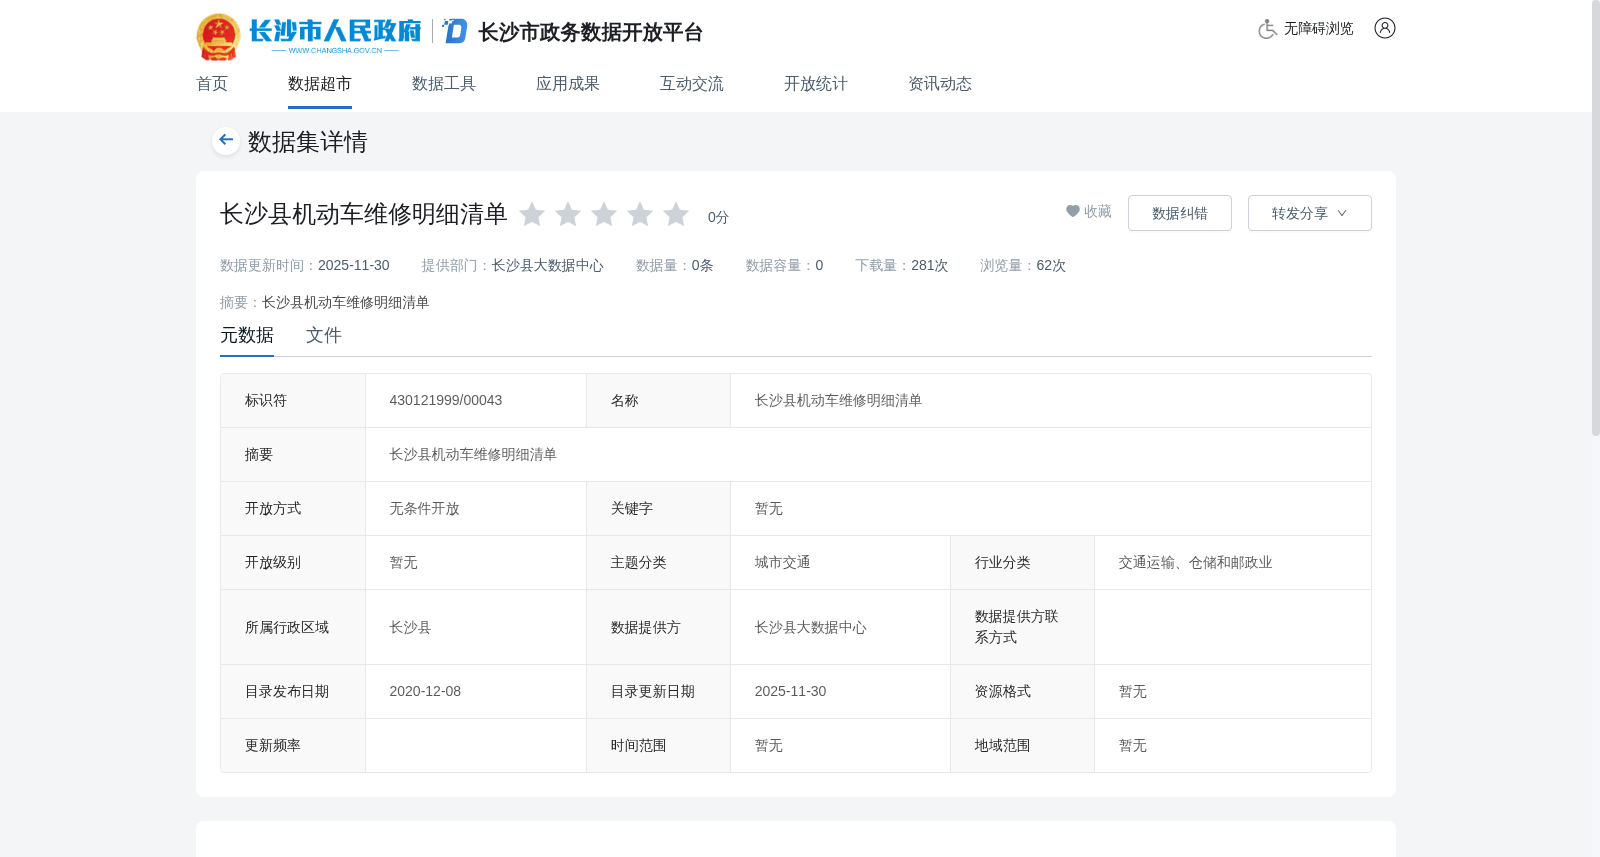The width and height of the screenshot is (1600, 857).
Task: Open the 数据工具 navigation item
Action: tap(444, 84)
